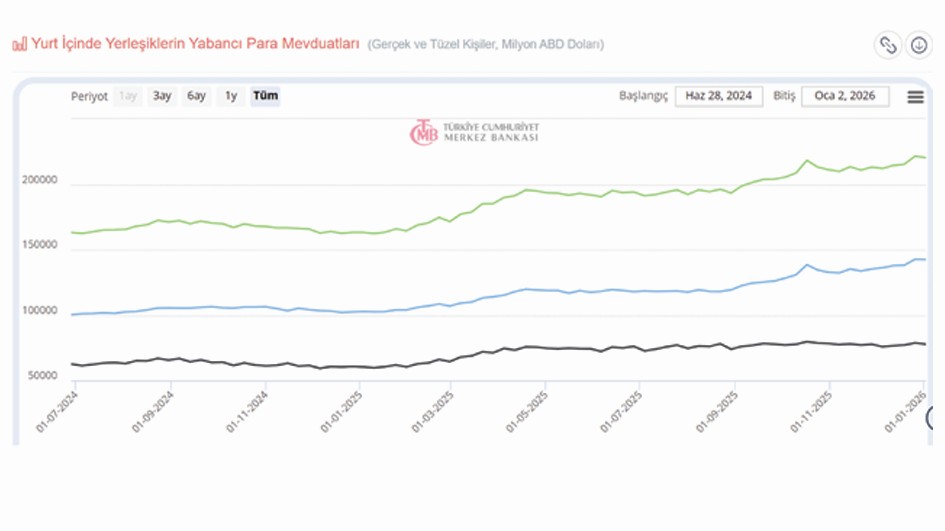Click the 200000 y-axis label
The image size is (945, 531).
pyautogui.click(x=39, y=182)
